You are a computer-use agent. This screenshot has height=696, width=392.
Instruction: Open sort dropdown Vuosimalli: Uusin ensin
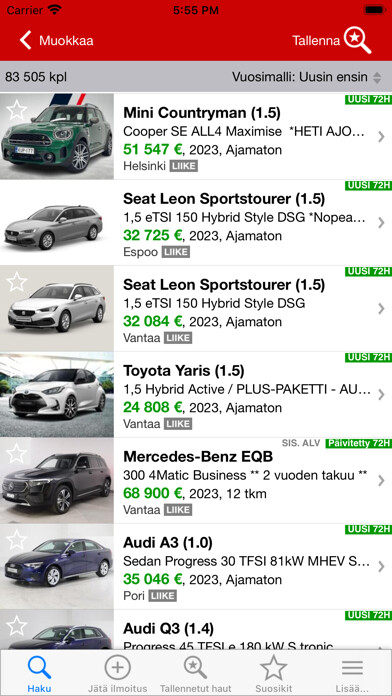point(307,77)
